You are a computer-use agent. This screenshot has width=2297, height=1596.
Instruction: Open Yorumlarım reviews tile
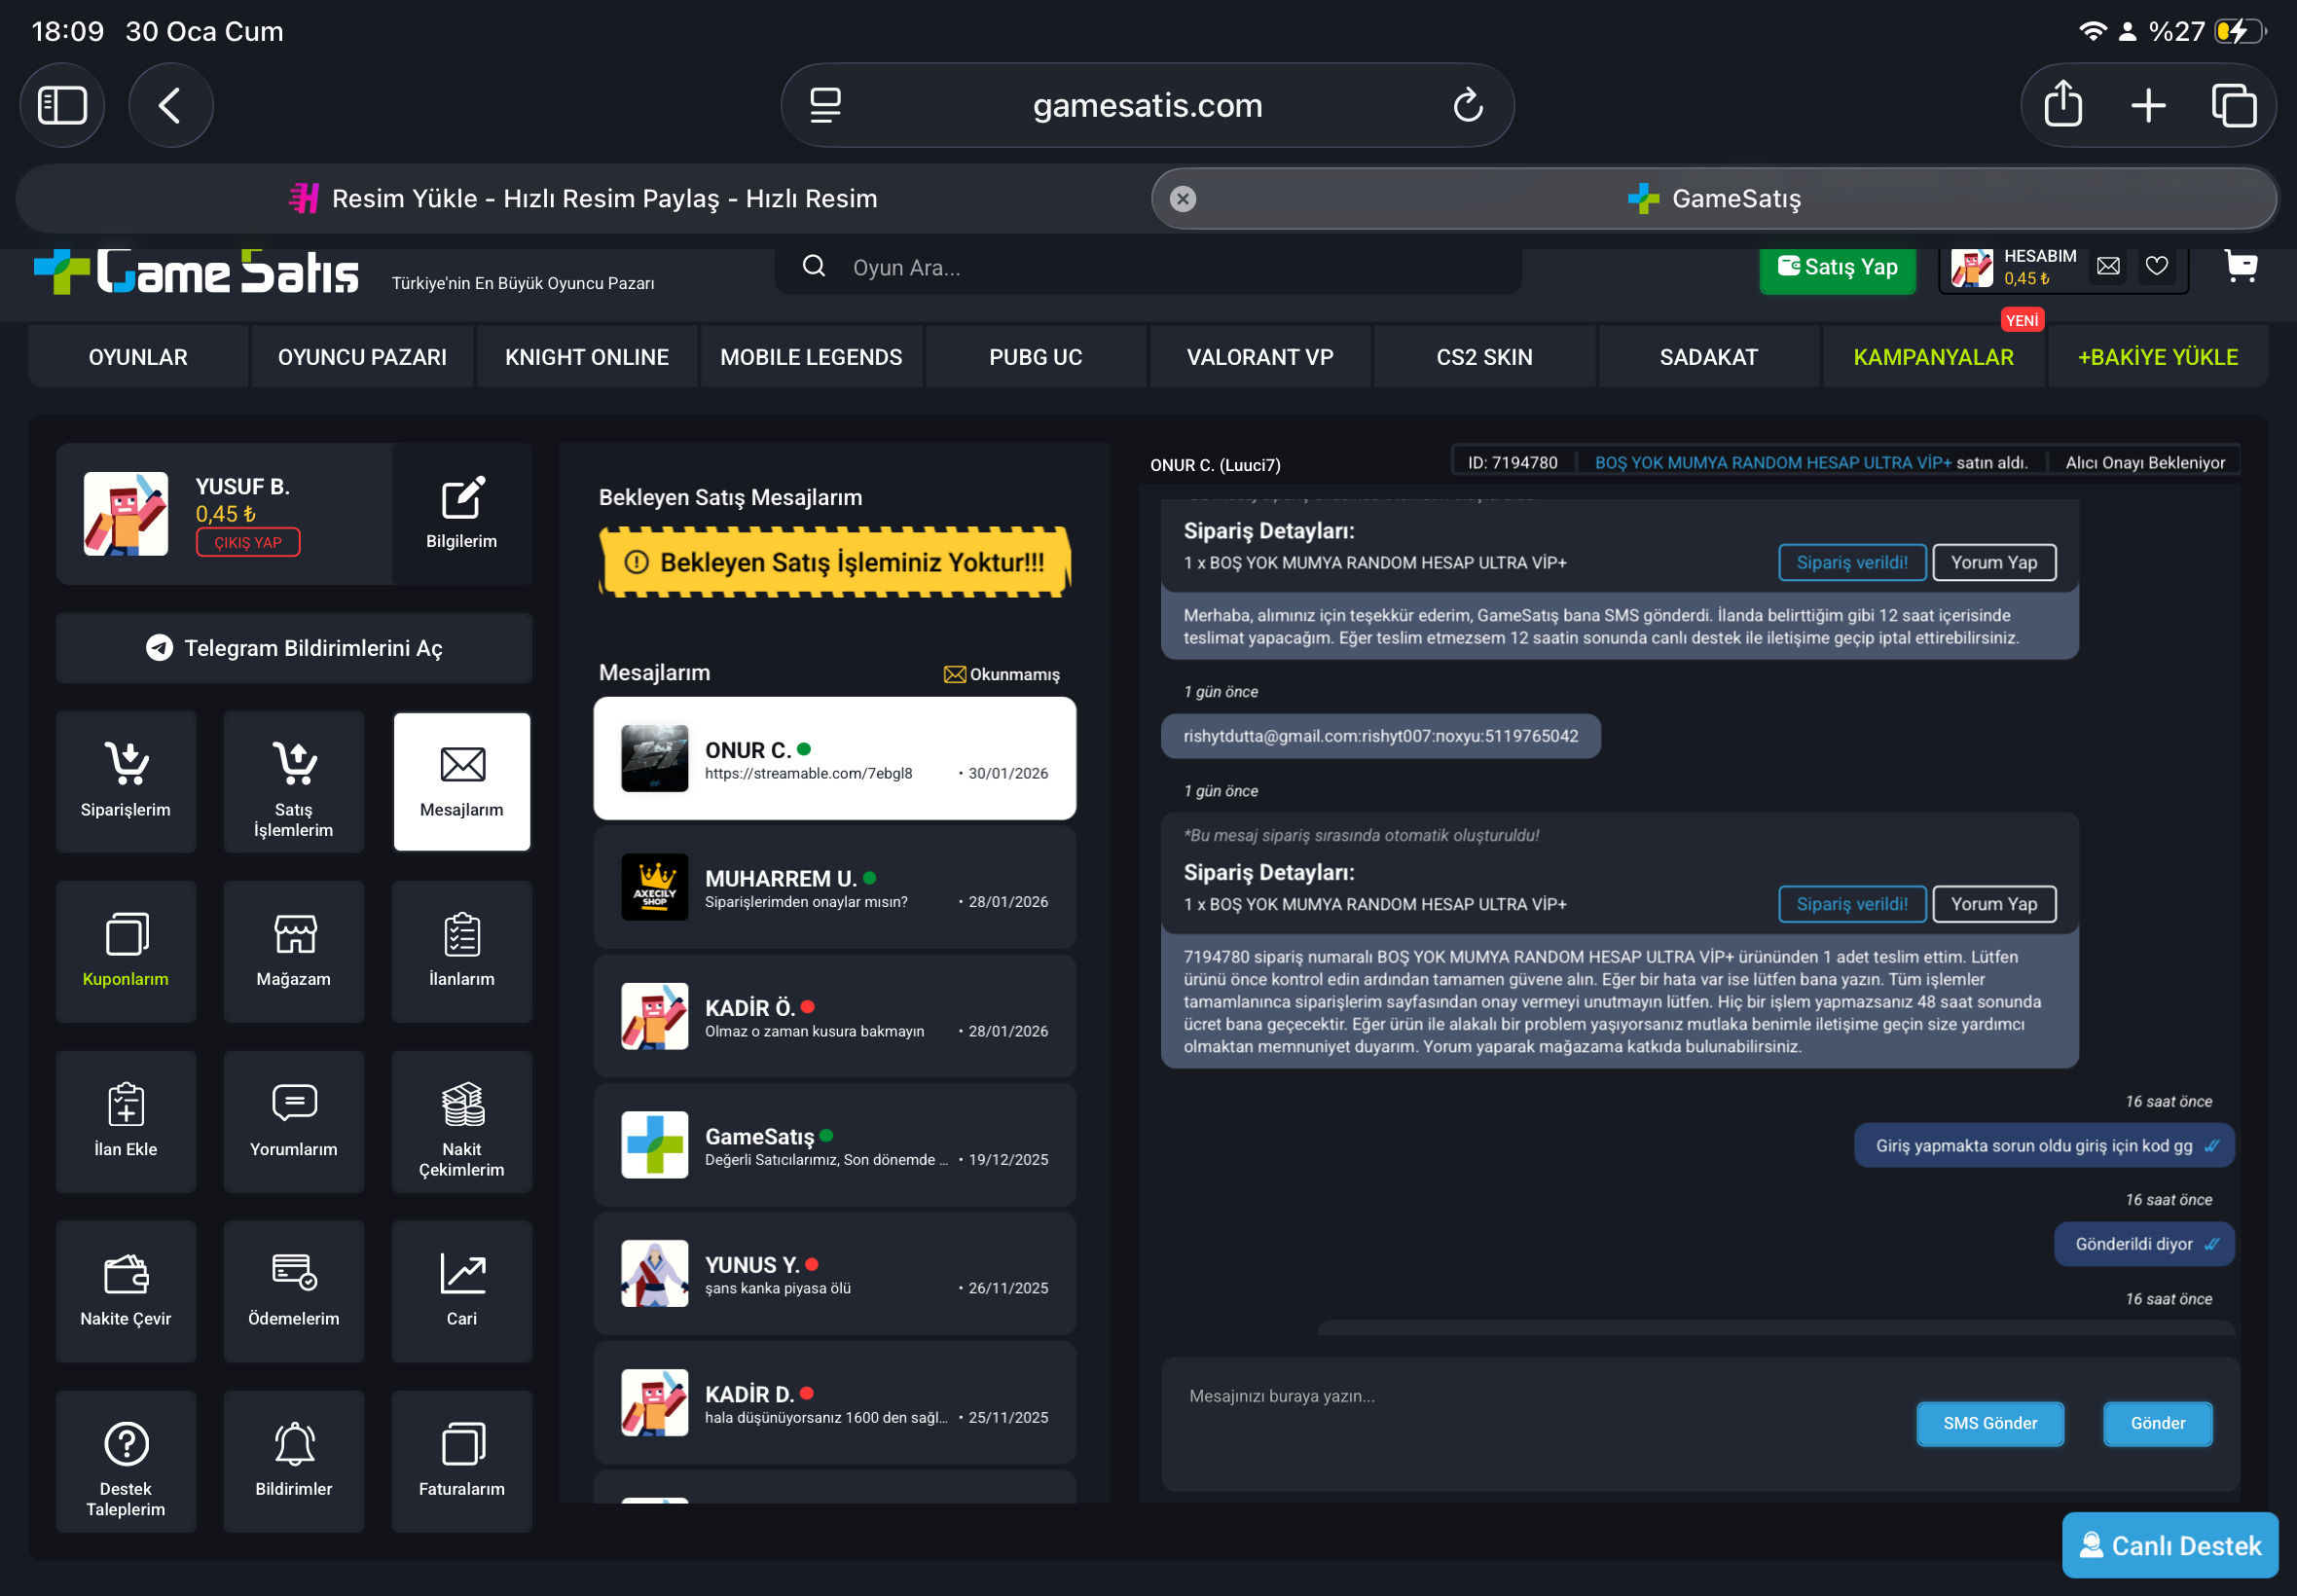click(x=294, y=1121)
